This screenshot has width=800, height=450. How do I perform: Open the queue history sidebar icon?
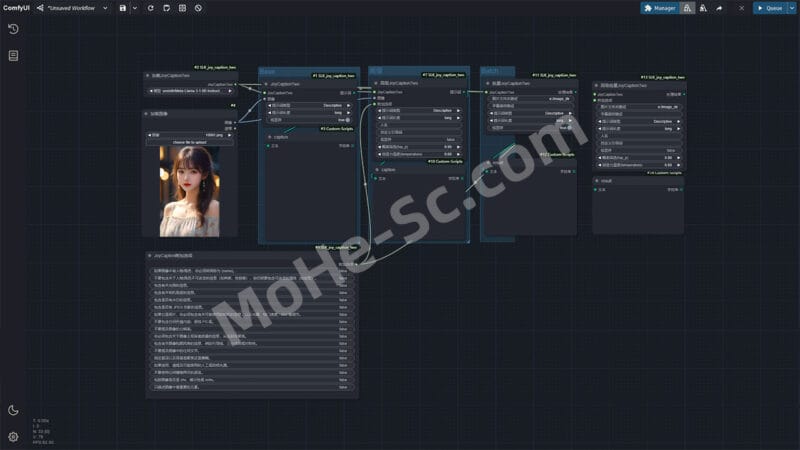[13, 29]
